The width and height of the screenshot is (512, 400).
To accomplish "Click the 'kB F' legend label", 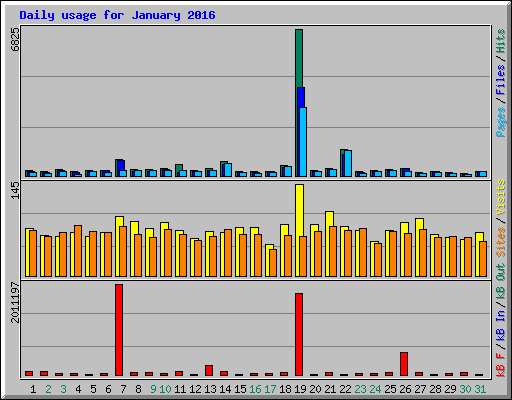I will (x=500, y=365).
